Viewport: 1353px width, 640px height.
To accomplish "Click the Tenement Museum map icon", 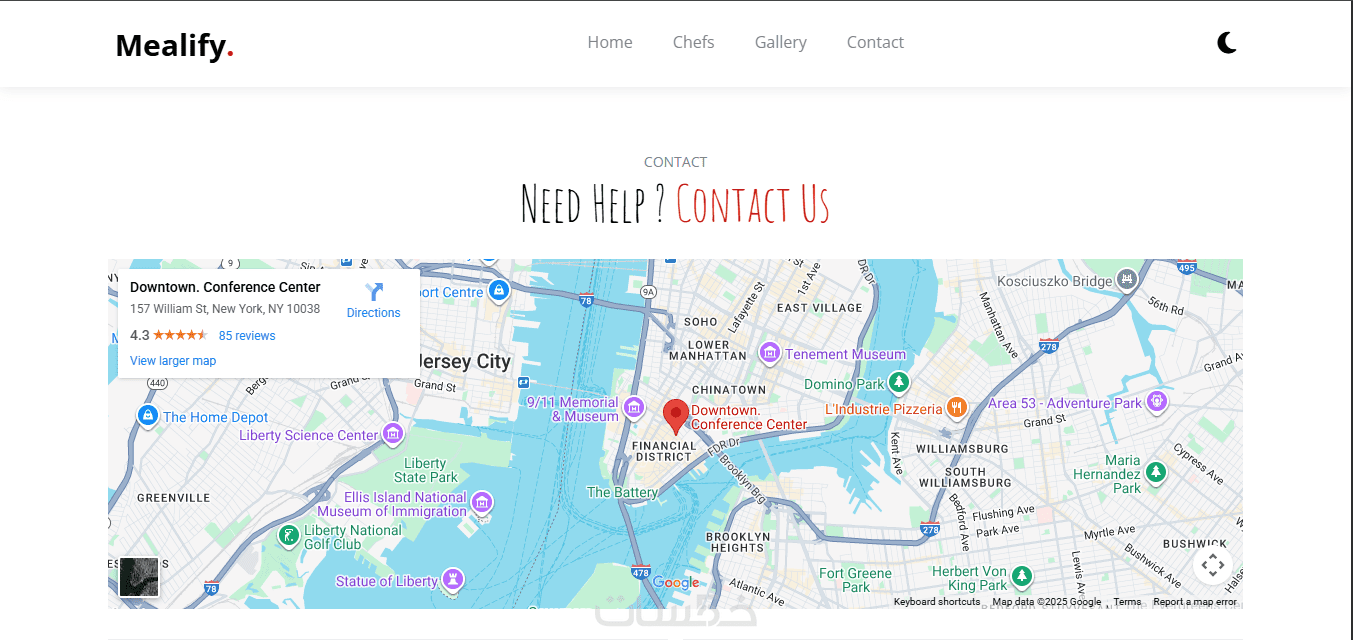I will (769, 353).
